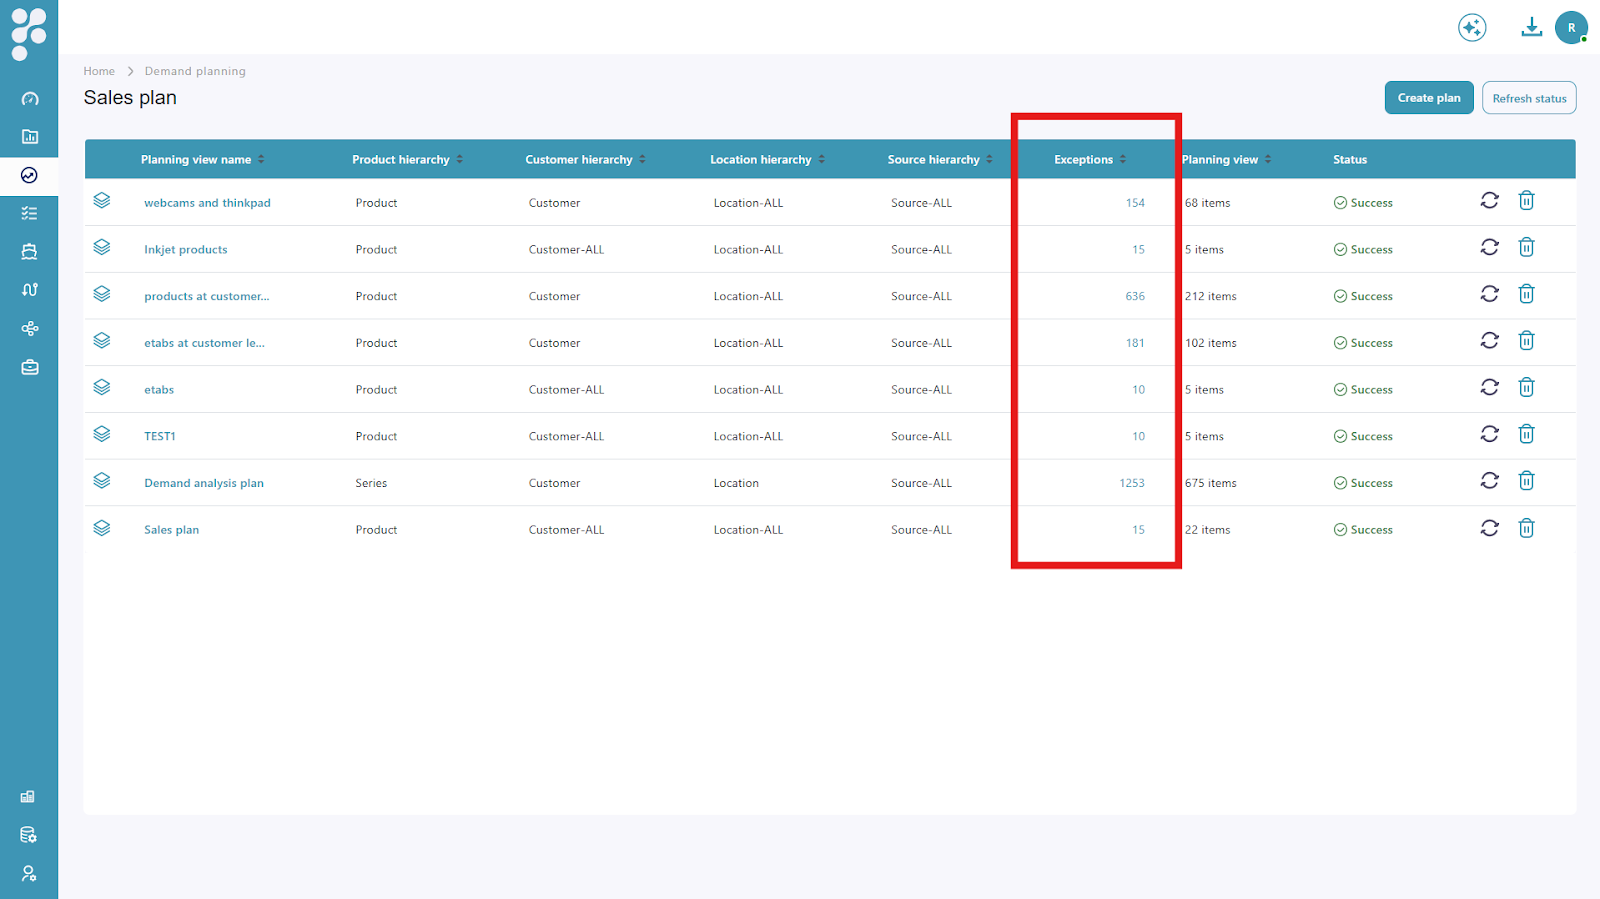Click layers icon beside Demand analysis plan
1600x899 pixels.
pos(102,481)
